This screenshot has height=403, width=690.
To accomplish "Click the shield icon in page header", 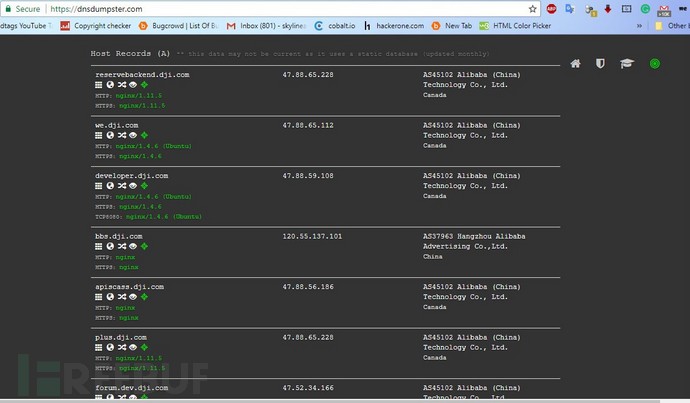I will (x=600, y=64).
